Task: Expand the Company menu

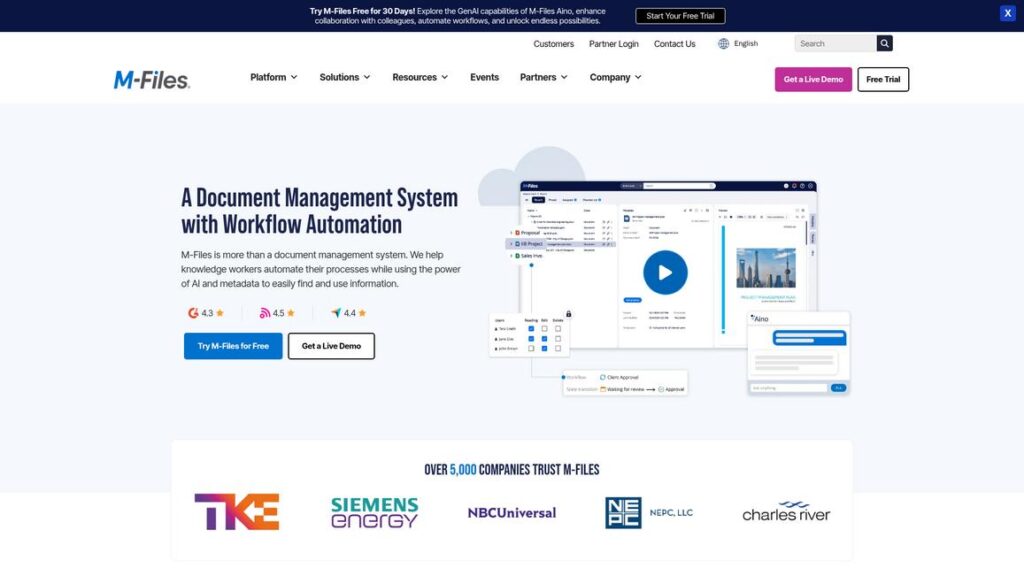Action: tap(615, 77)
